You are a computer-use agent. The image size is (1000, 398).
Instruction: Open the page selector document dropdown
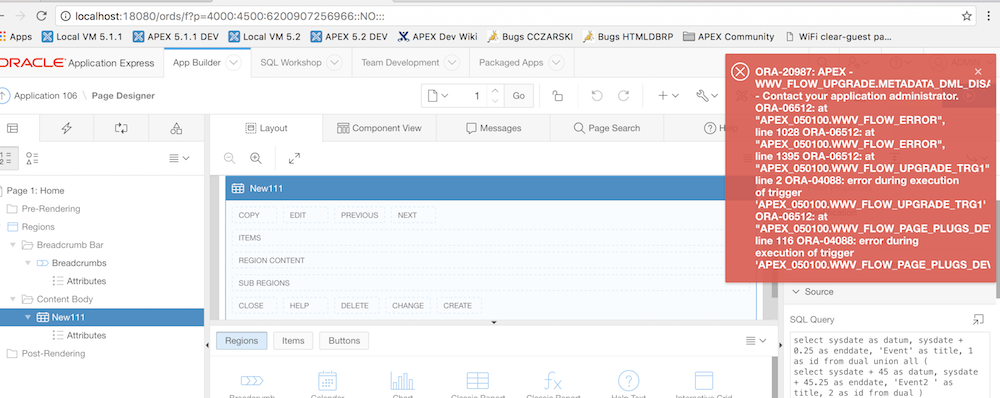pos(438,96)
